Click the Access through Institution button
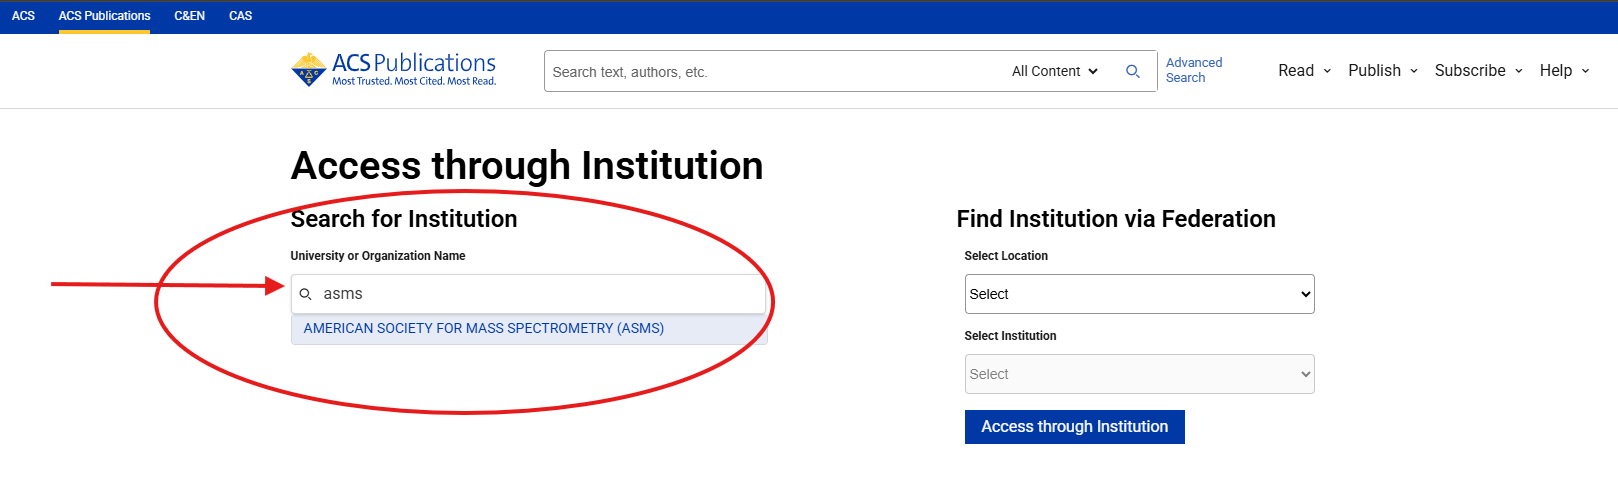The width and height of the screenshot is (1618, 494). tap(1074, 427)
